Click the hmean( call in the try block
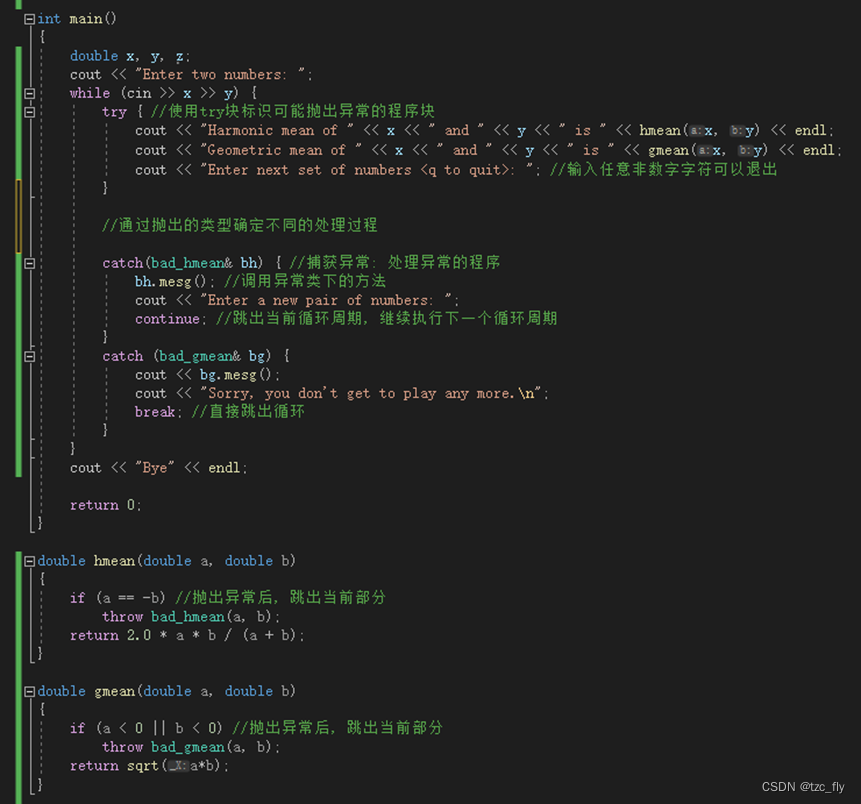The image size is (861, 804). tap(663, 131)
